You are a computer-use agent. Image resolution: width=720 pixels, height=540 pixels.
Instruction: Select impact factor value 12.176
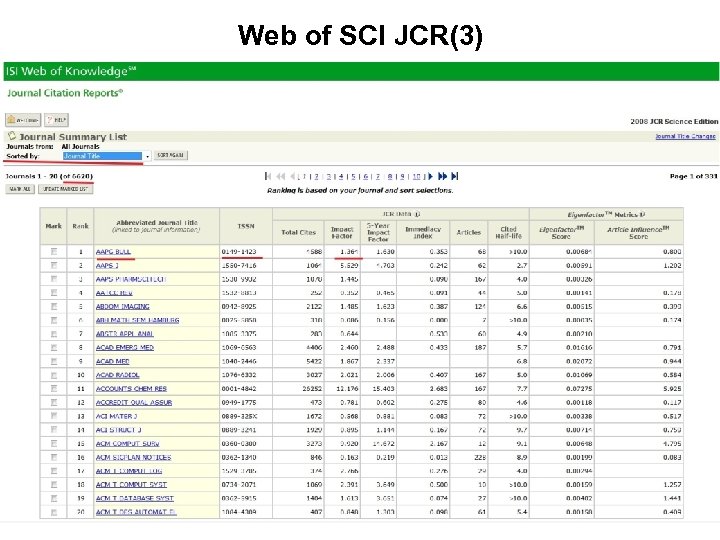pyautogui.click(x=348, y=388)
